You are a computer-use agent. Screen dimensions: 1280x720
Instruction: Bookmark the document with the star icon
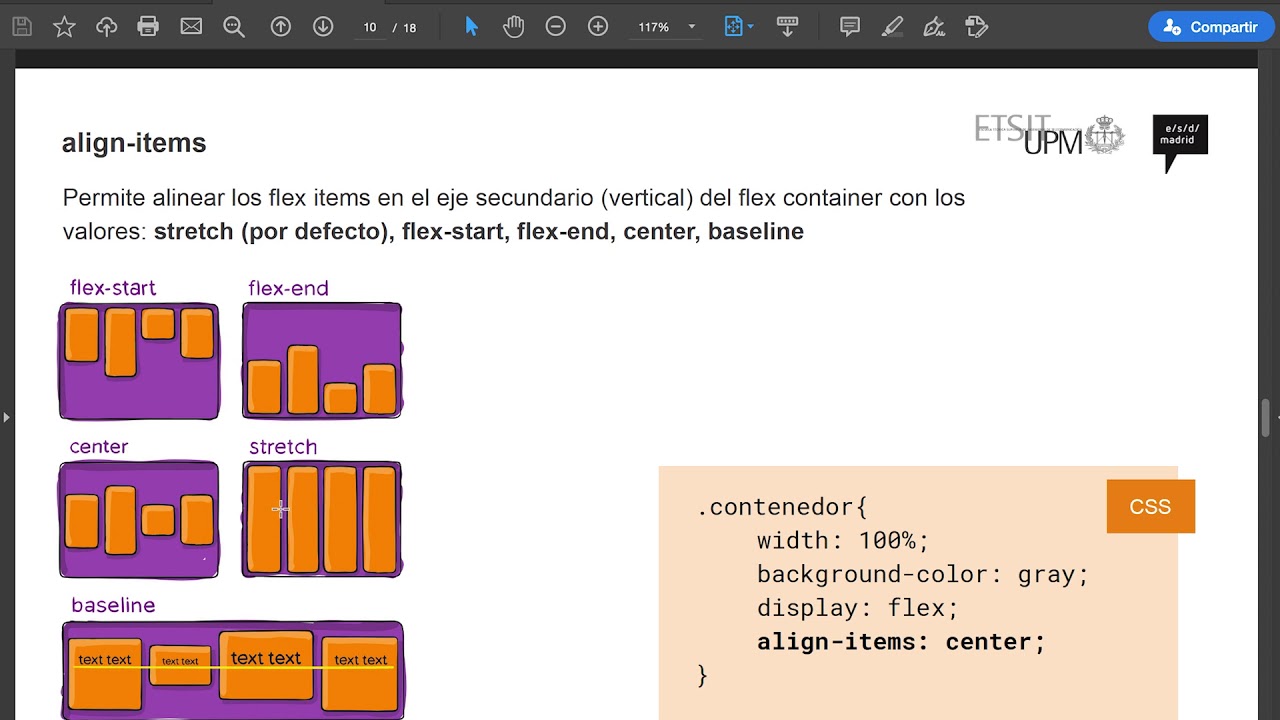click(x=64, y=27)
